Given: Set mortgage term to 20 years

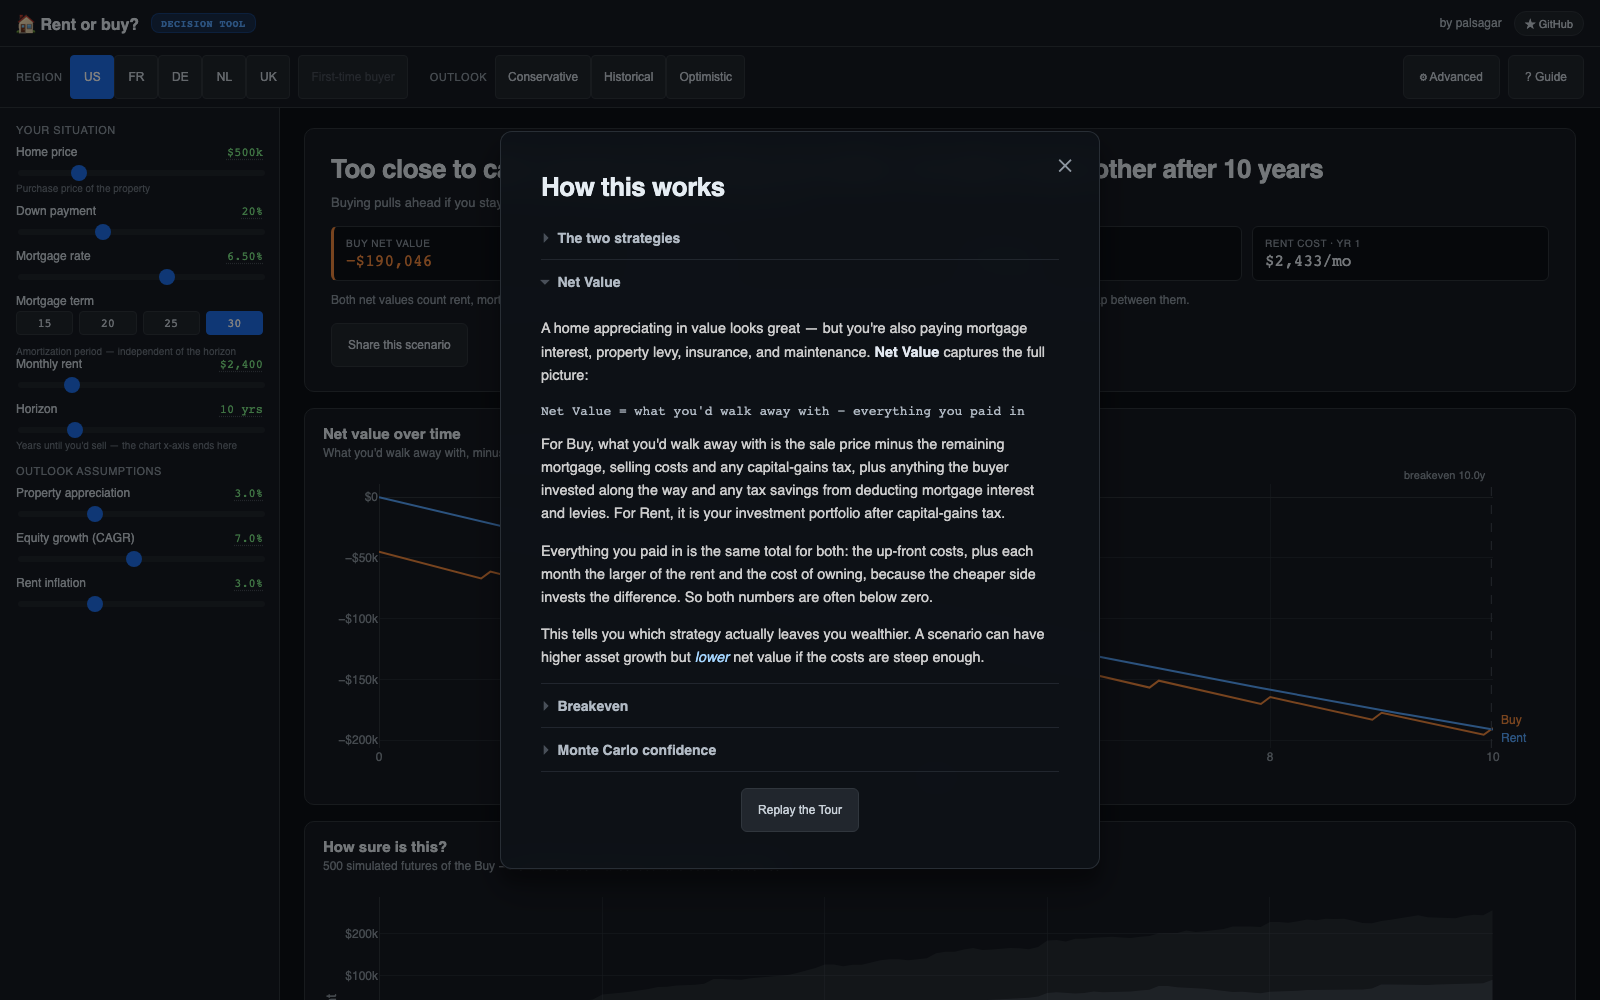Looking at the screenshot, I should (108, 323).
